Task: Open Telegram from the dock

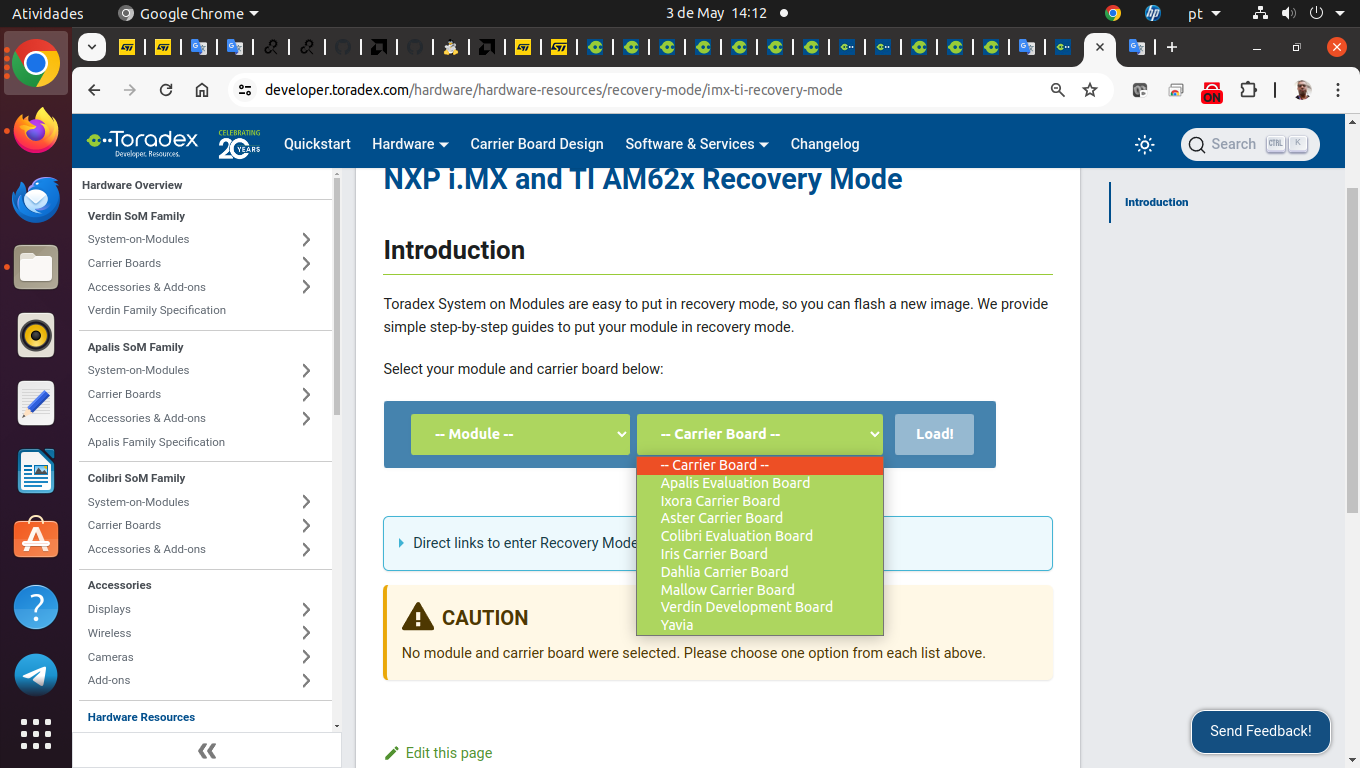Action: 36,675
